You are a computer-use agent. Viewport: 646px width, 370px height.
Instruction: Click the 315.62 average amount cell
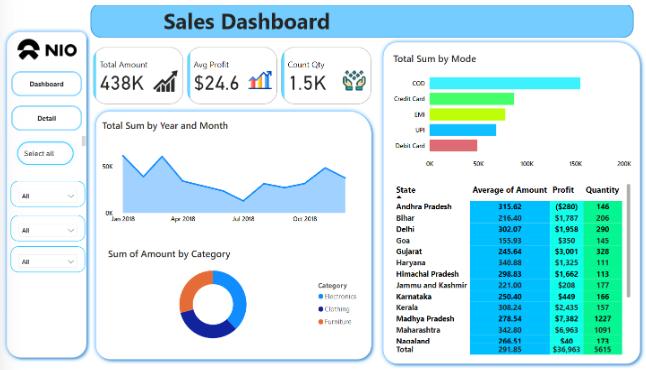pos(510,206)
